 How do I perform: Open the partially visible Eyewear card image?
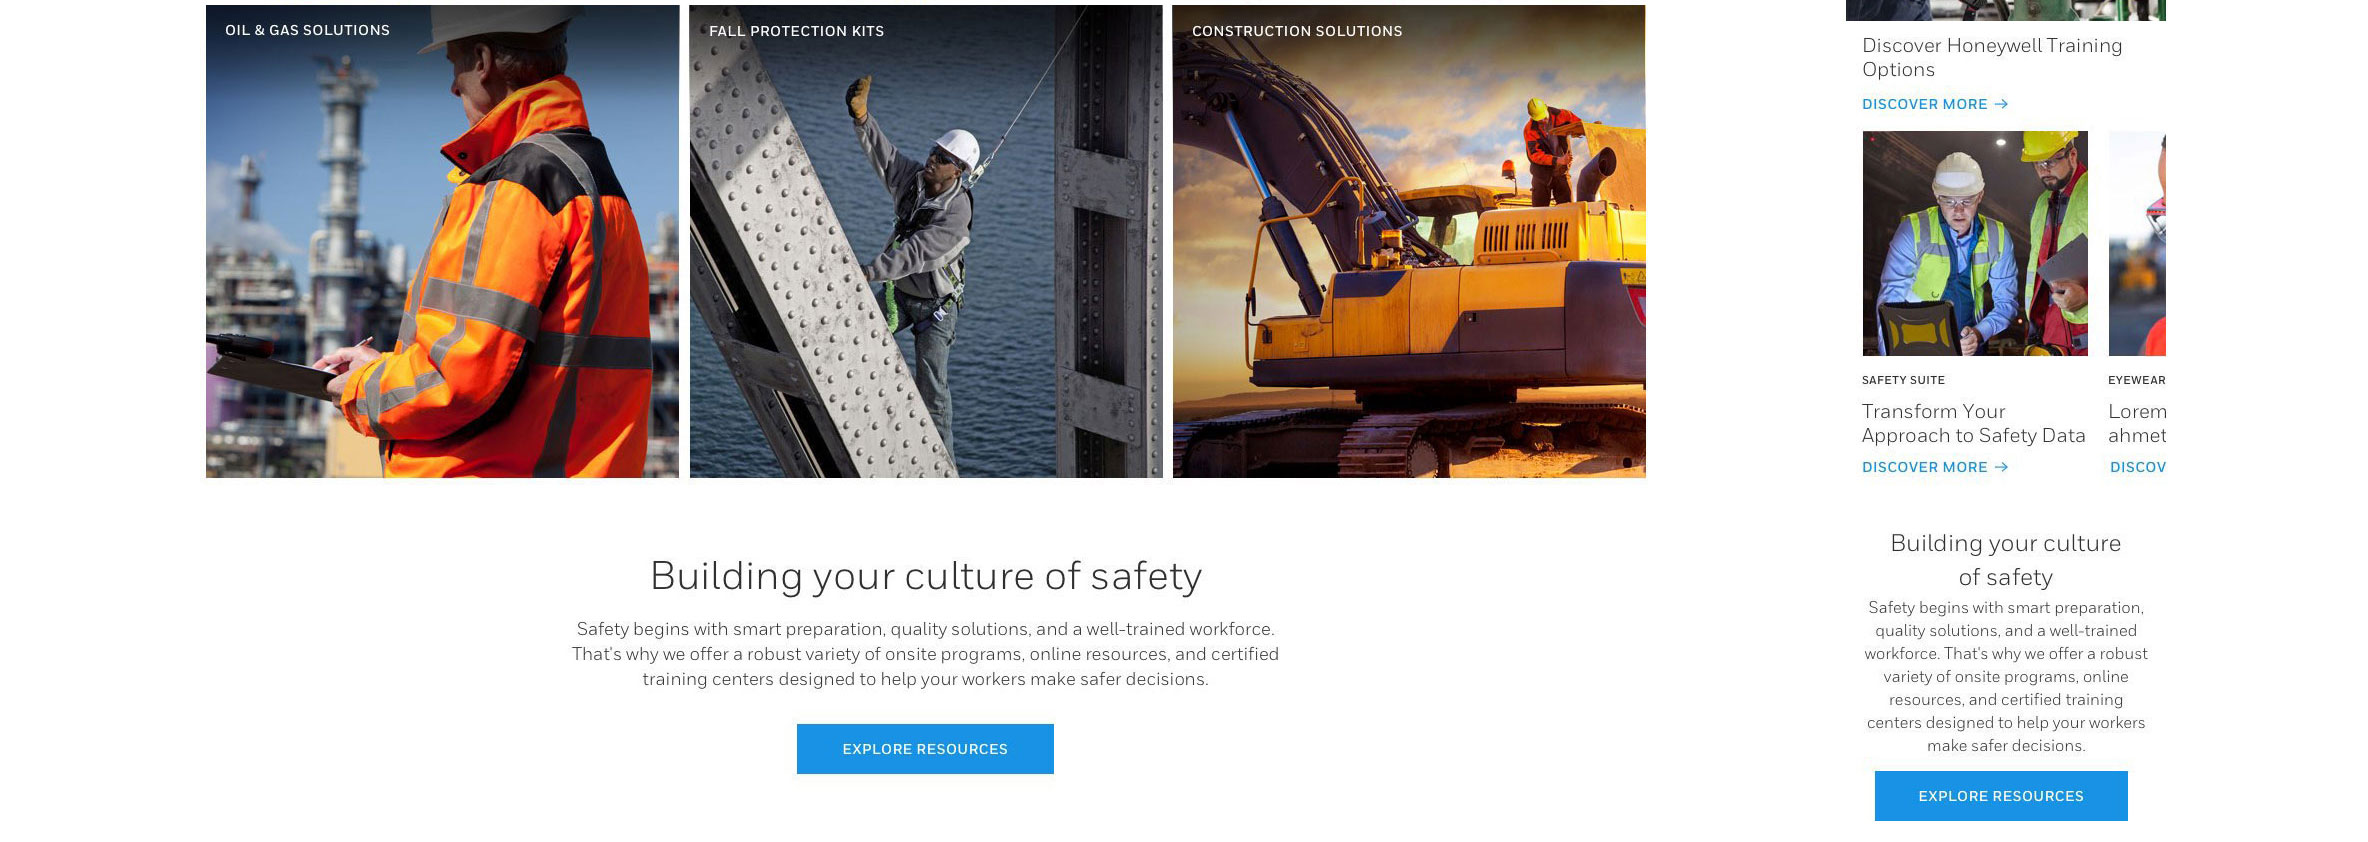(2137, 243)
